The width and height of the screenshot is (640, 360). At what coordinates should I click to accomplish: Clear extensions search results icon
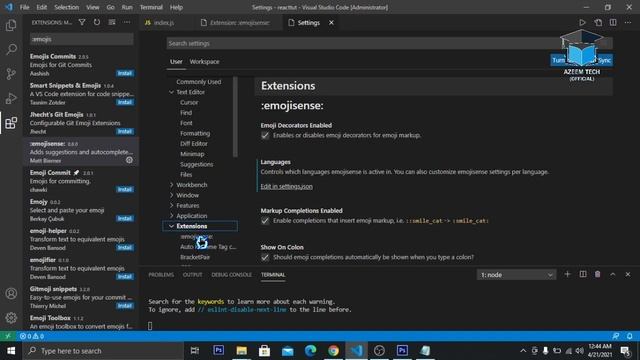(112, 22)
